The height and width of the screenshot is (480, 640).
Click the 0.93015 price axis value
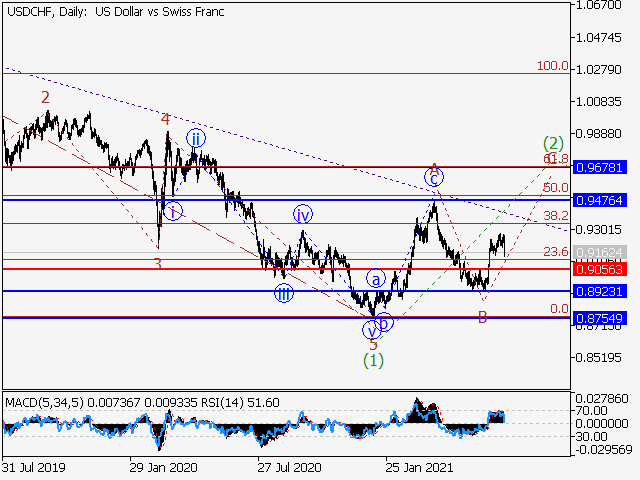599,229
